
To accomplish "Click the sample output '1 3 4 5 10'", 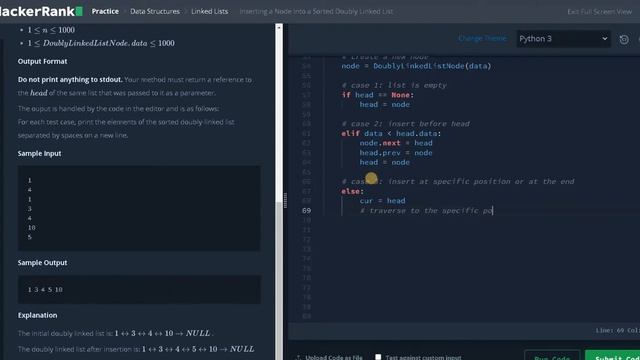I will click(45, 289).
